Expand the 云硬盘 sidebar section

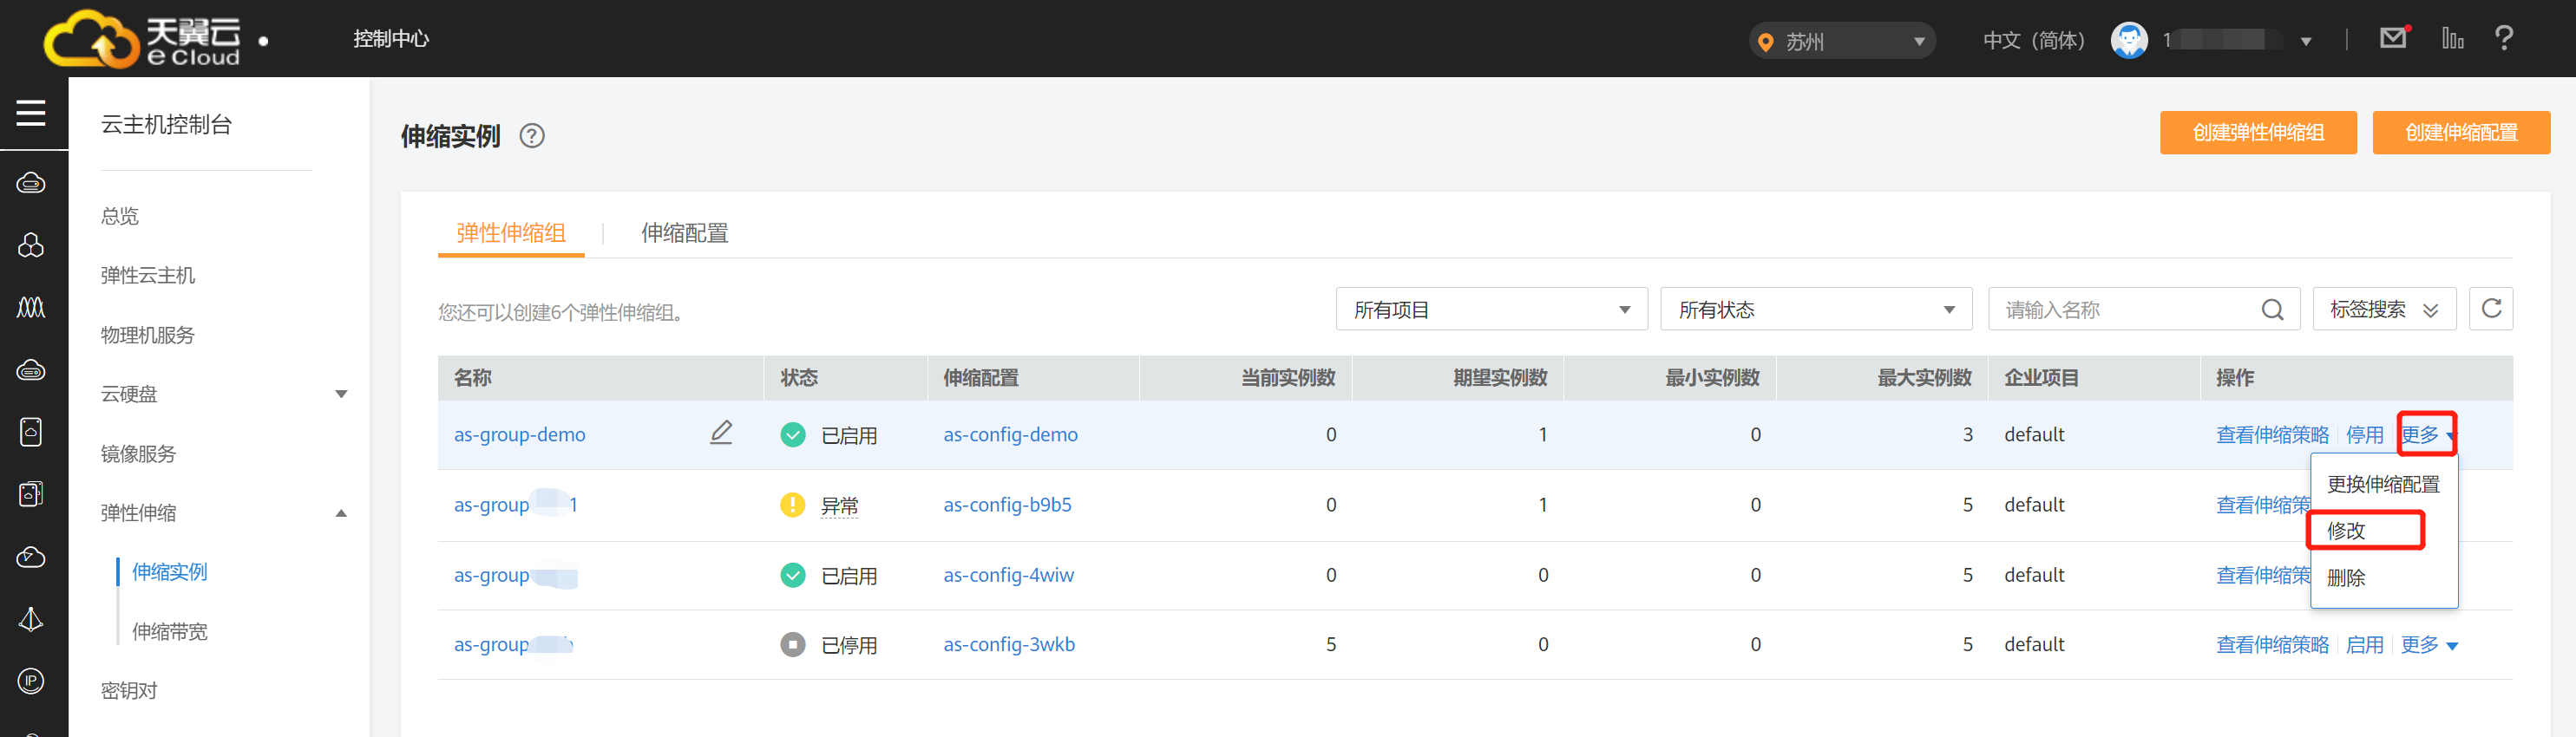pyautogui.click(x=341, y=394)
